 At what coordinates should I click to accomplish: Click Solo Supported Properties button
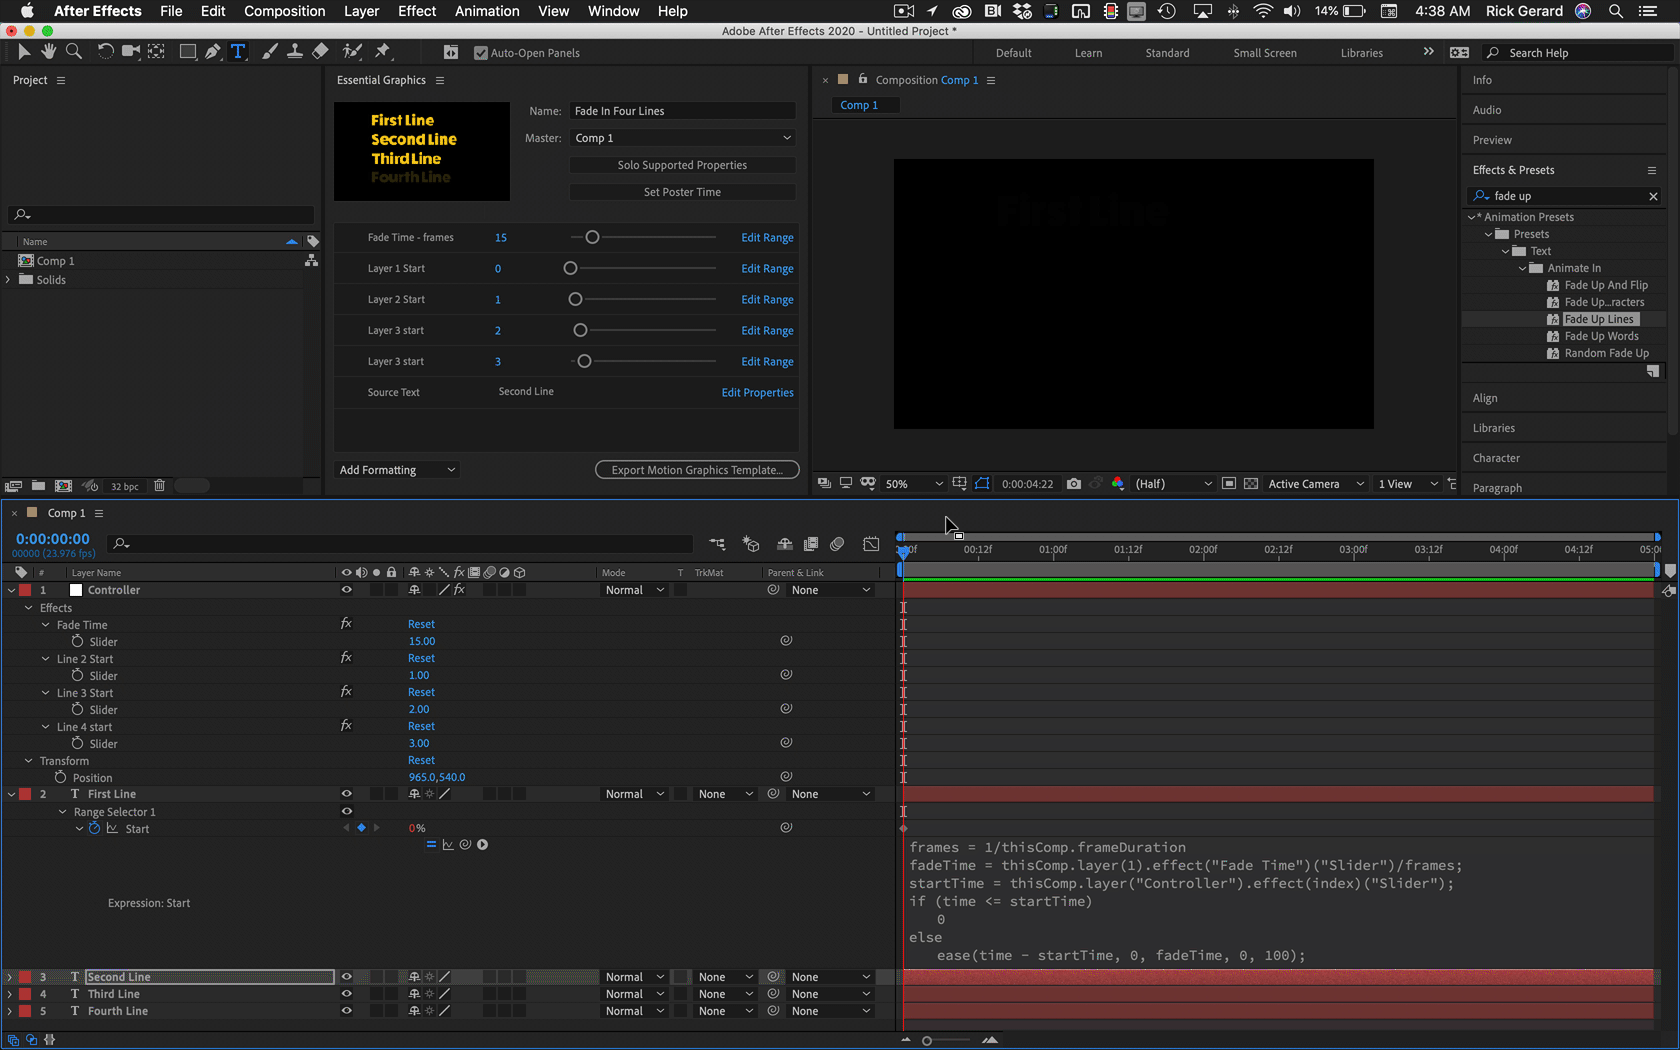click(683, 165)
